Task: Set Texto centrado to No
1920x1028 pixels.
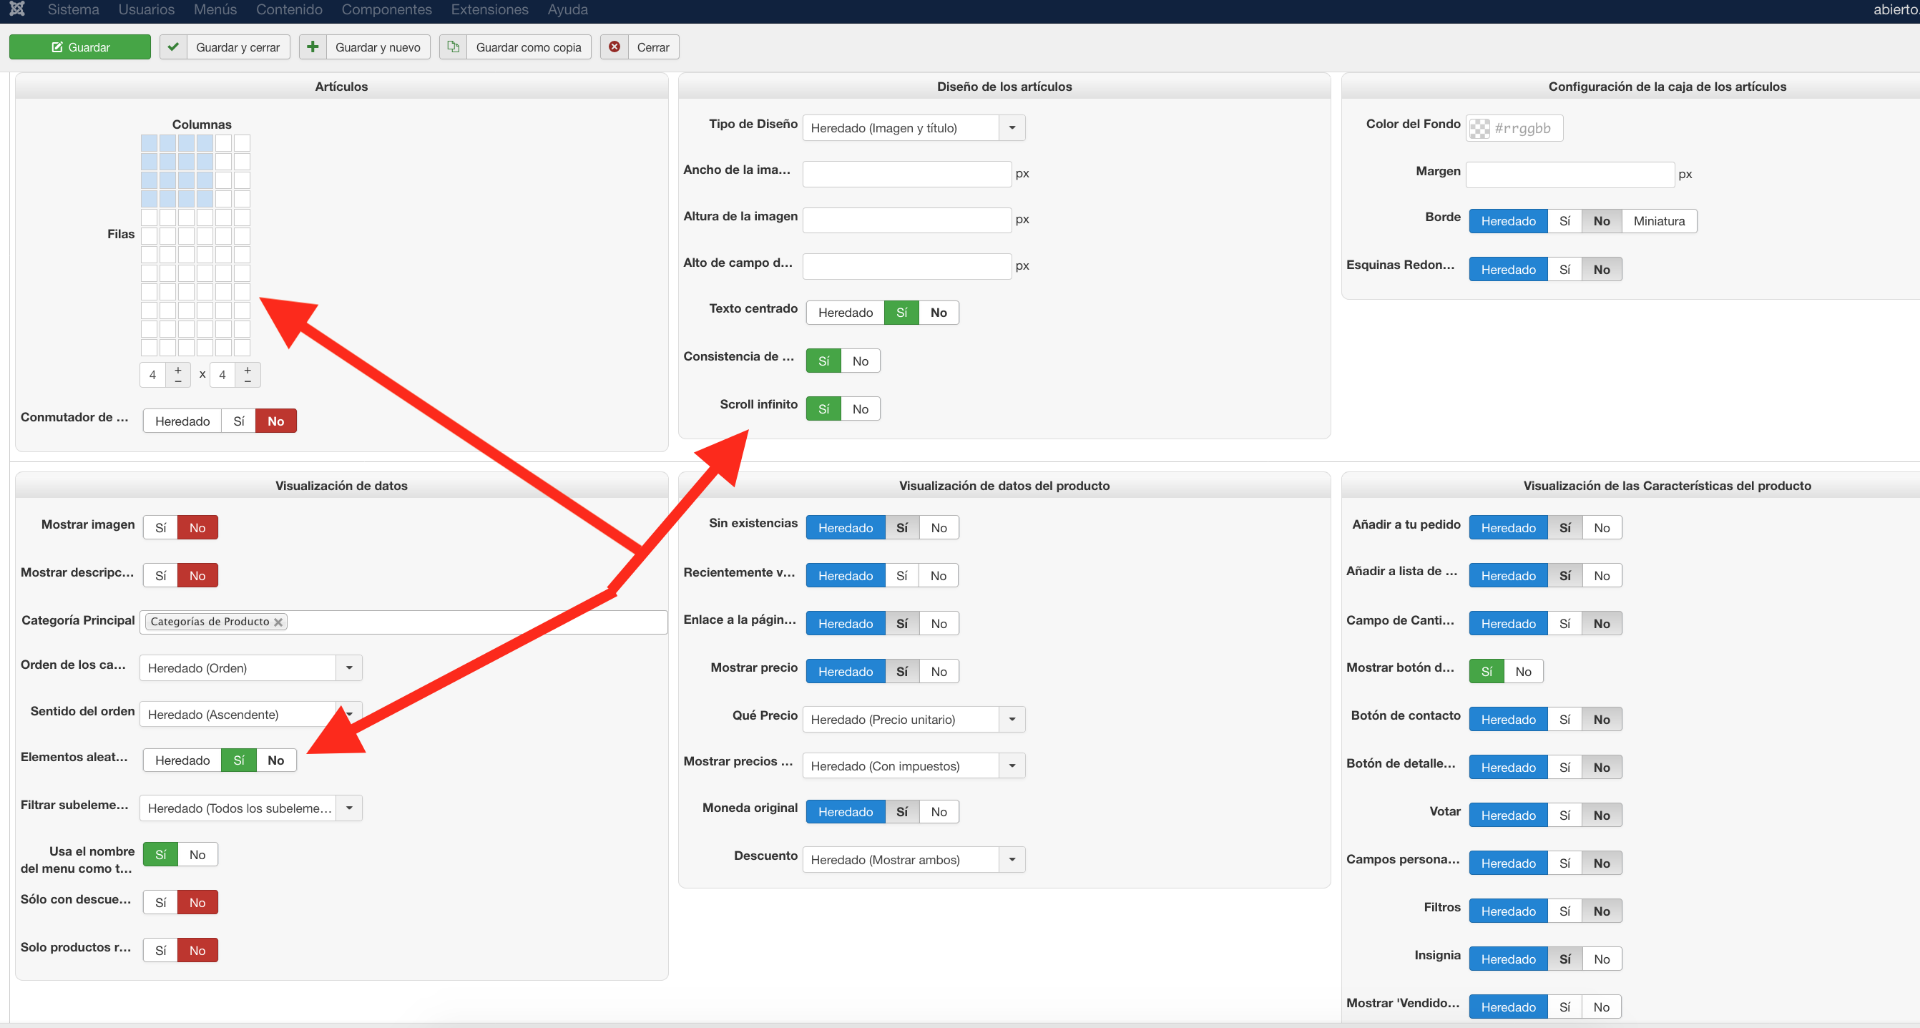Action: click(x=938, y=313)
